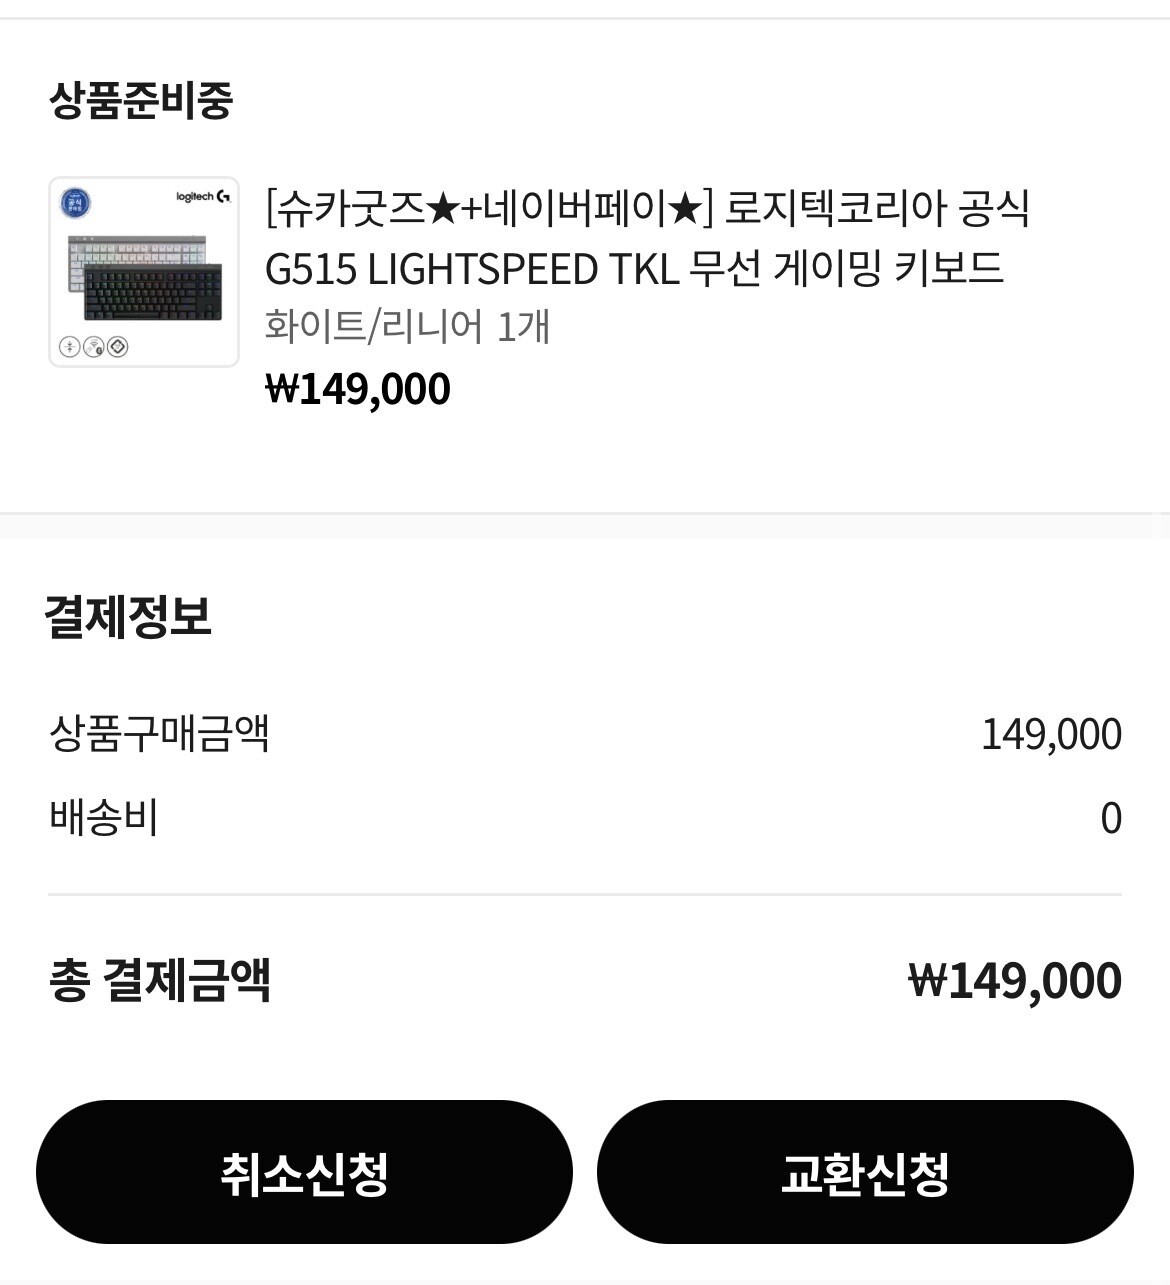Viewport: 1170px width, 1285px height.
Task: Click the black keyboard picture in thumbnail
Action: pos(153,291)
